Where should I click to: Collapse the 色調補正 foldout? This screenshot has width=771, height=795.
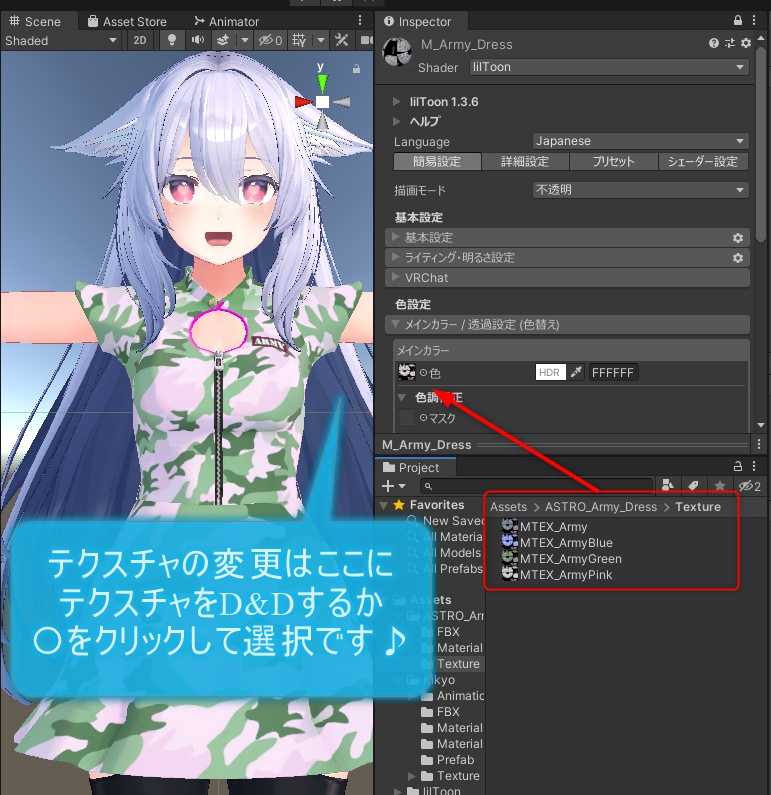tap(402, 397)
